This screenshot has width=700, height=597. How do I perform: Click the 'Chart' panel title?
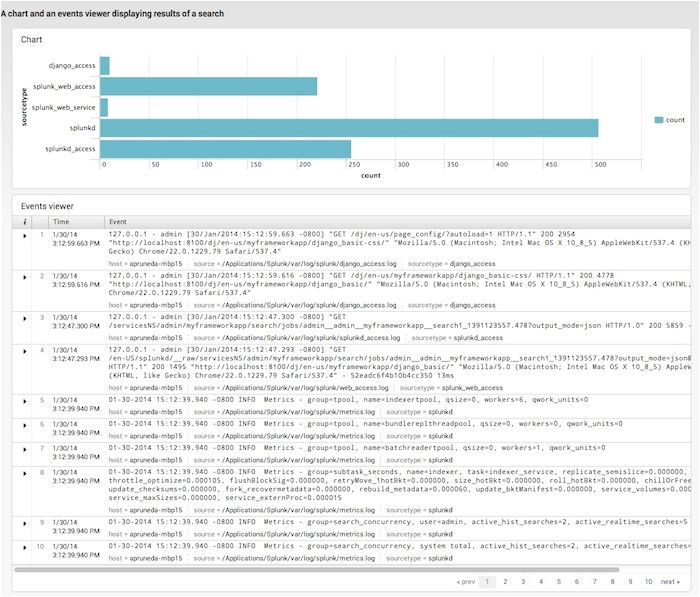coord(31,40)
